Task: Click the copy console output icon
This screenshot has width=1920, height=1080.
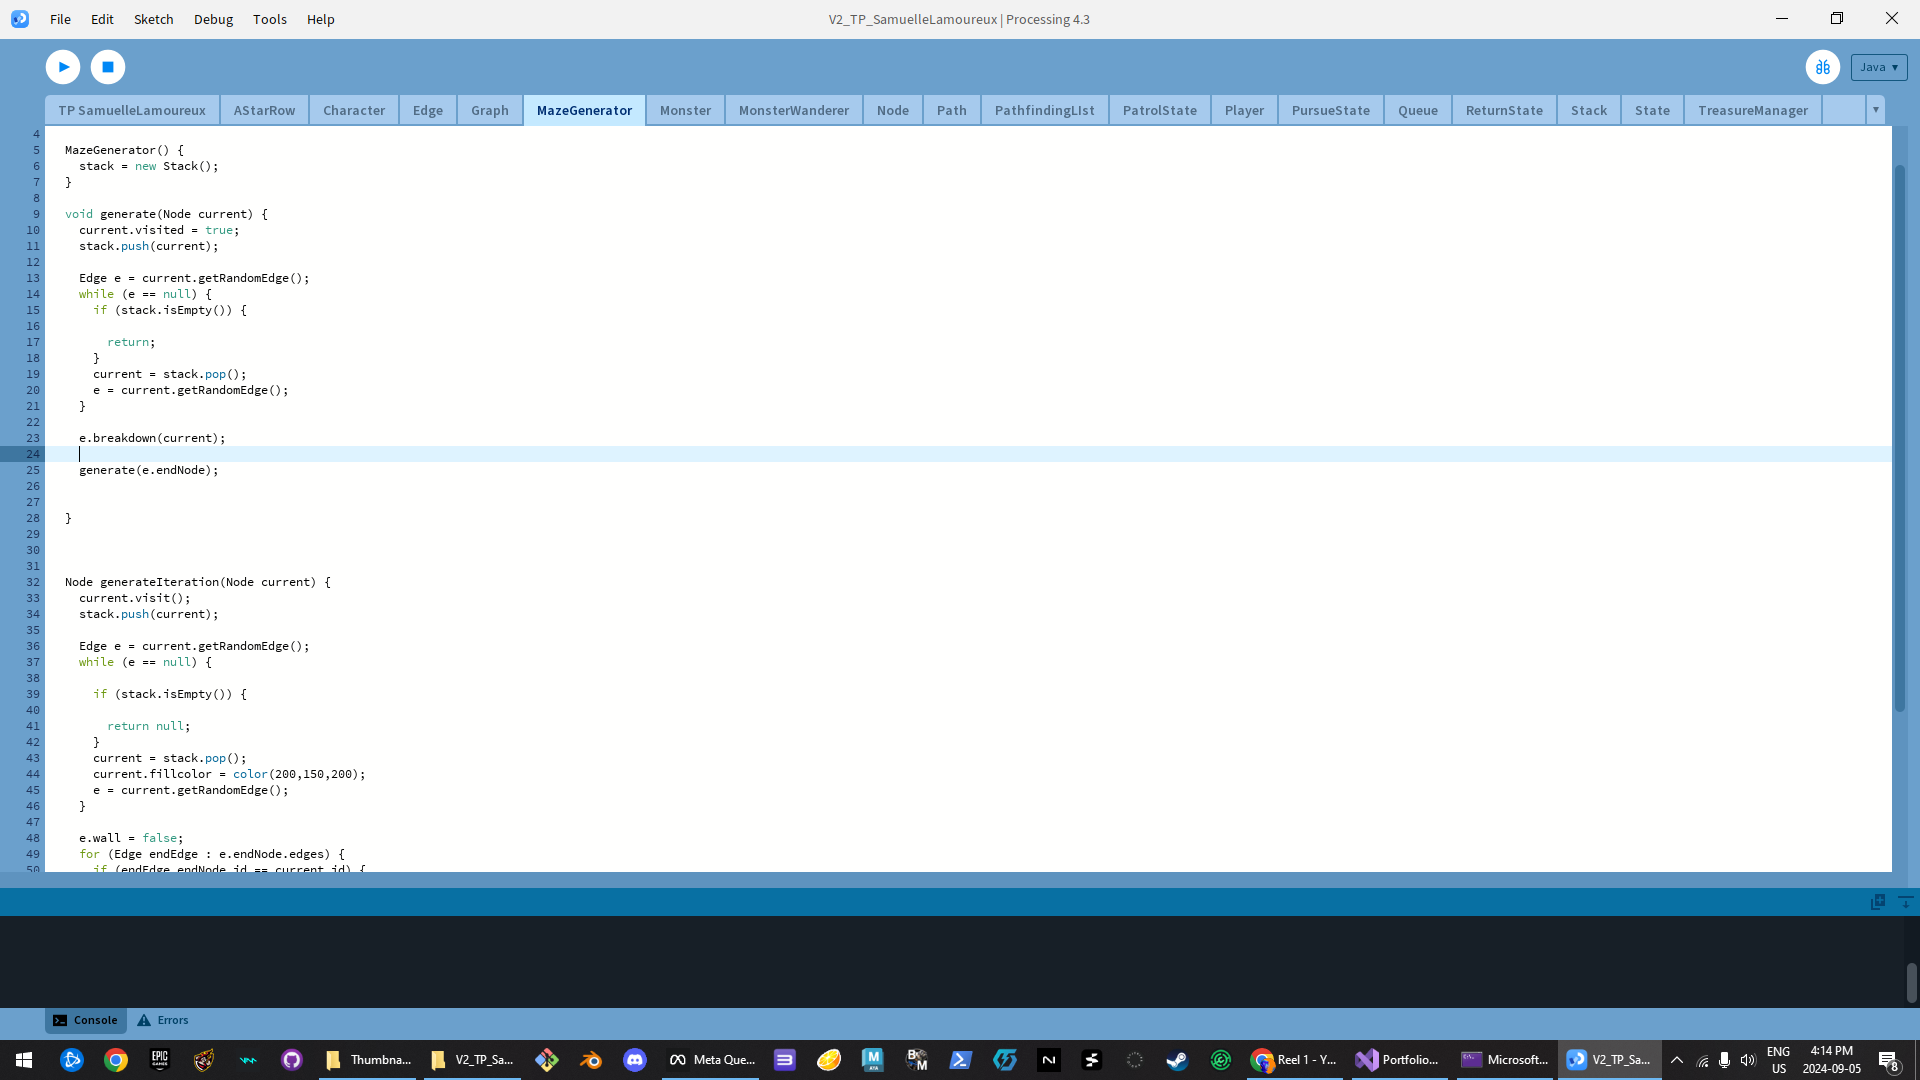Action: pos(1877,902)
